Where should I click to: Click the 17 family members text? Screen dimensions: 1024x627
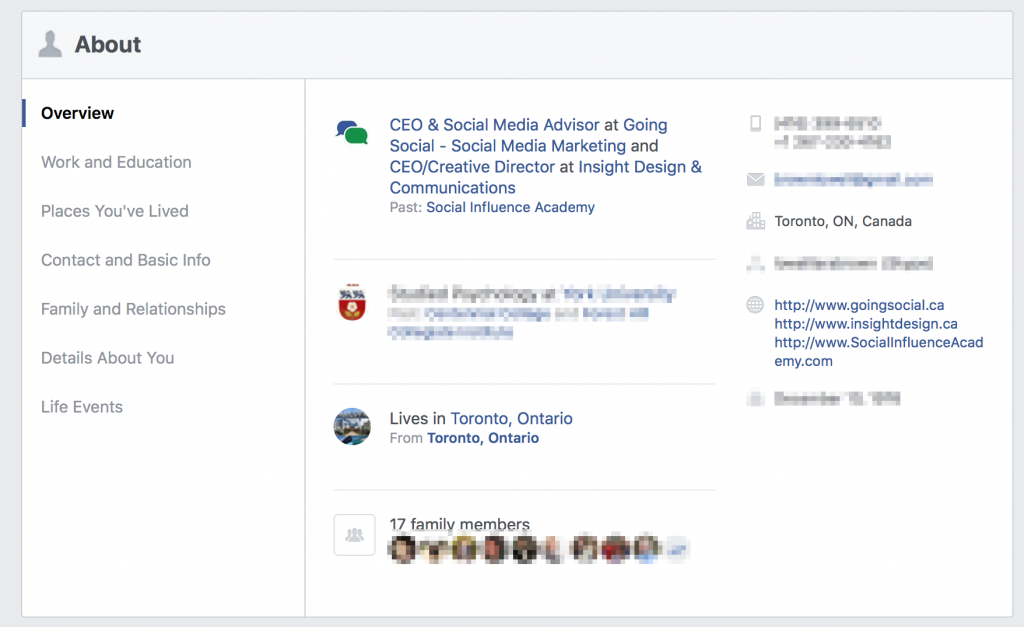460,524
